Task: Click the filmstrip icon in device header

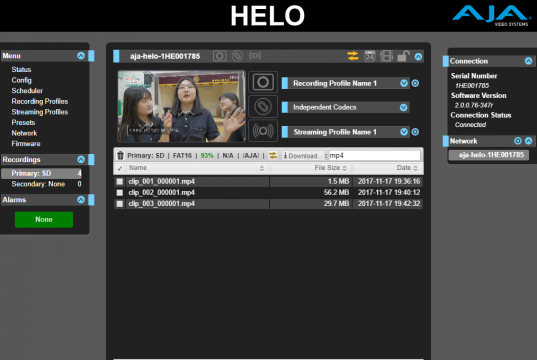Action: (386, 56)
